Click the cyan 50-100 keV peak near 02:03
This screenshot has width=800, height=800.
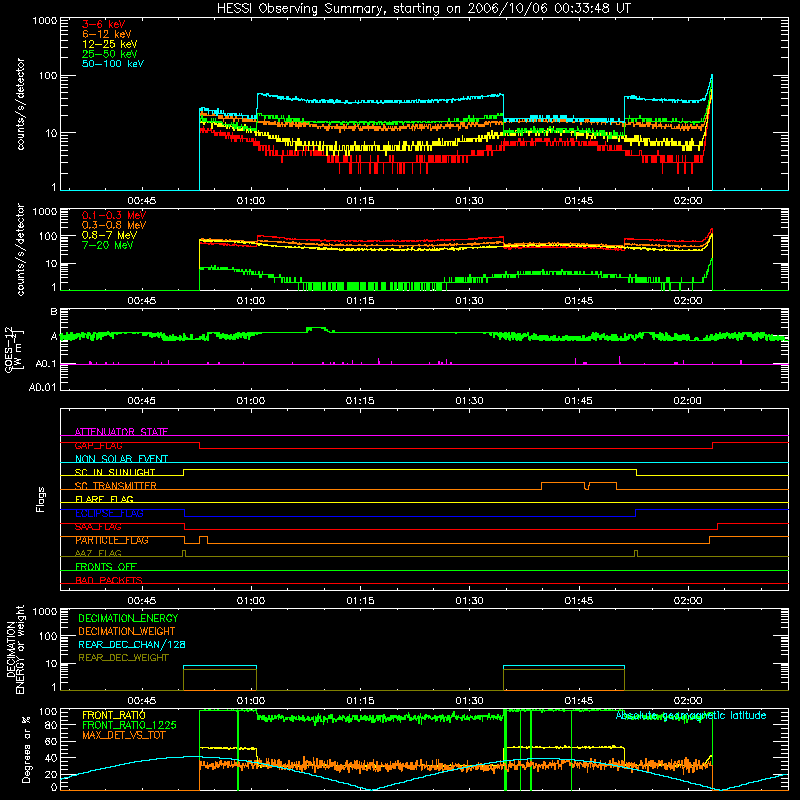711,77
